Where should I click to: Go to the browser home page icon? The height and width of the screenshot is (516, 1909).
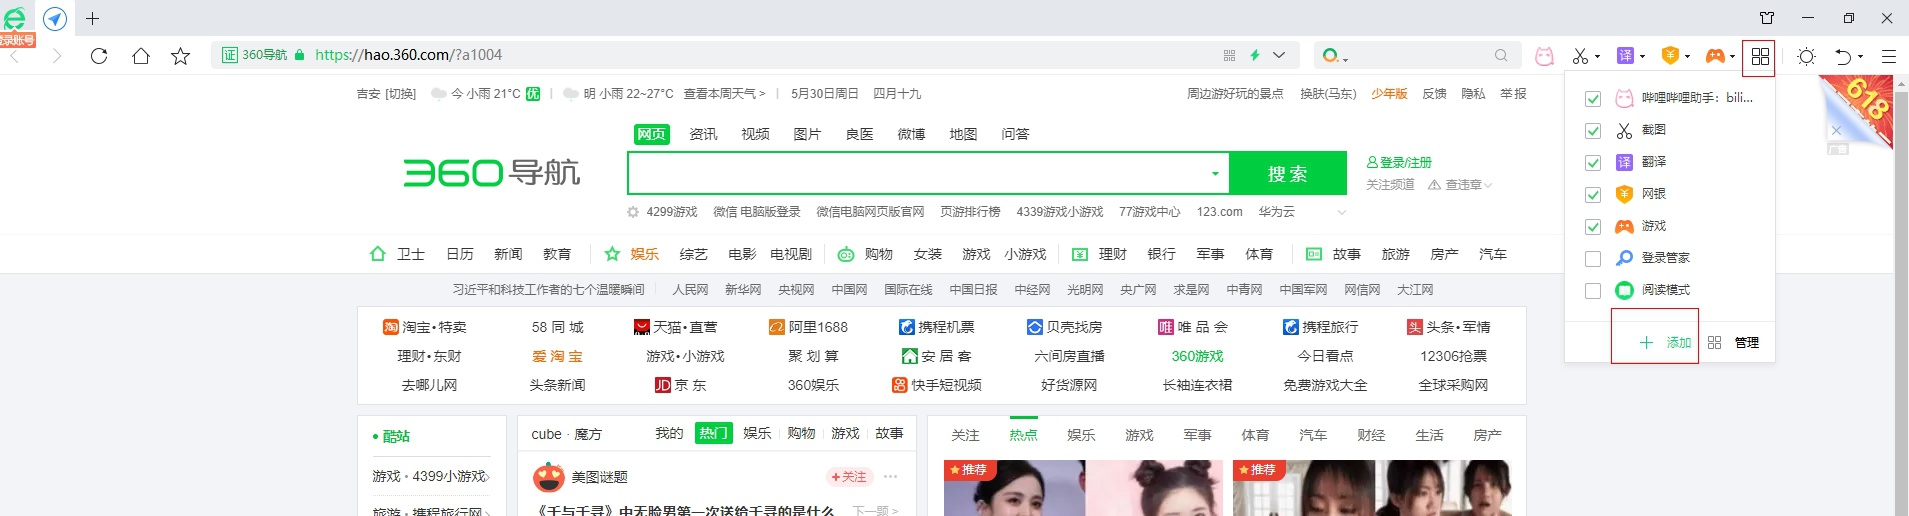point(141,56)
